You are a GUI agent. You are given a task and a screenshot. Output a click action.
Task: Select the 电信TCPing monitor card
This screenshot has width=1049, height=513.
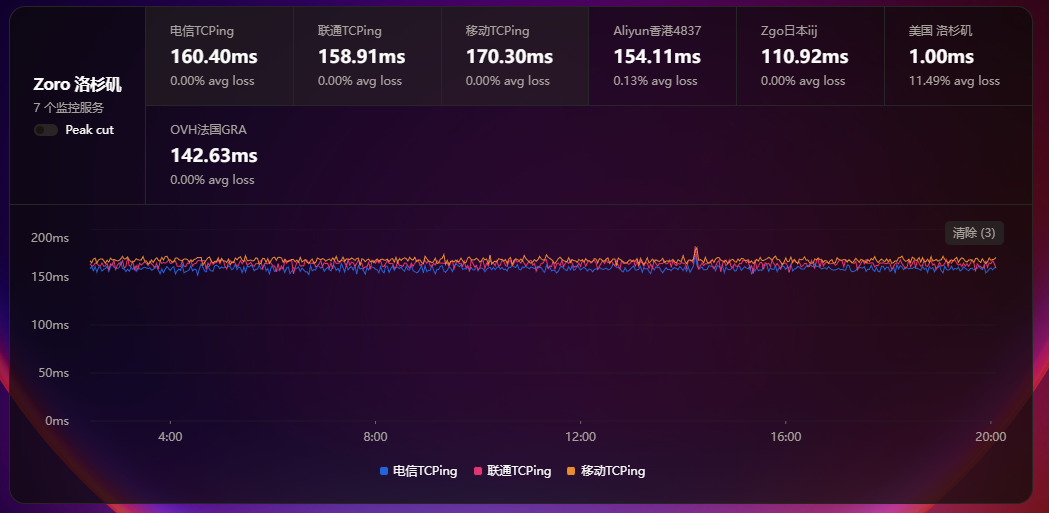[219, 56]
